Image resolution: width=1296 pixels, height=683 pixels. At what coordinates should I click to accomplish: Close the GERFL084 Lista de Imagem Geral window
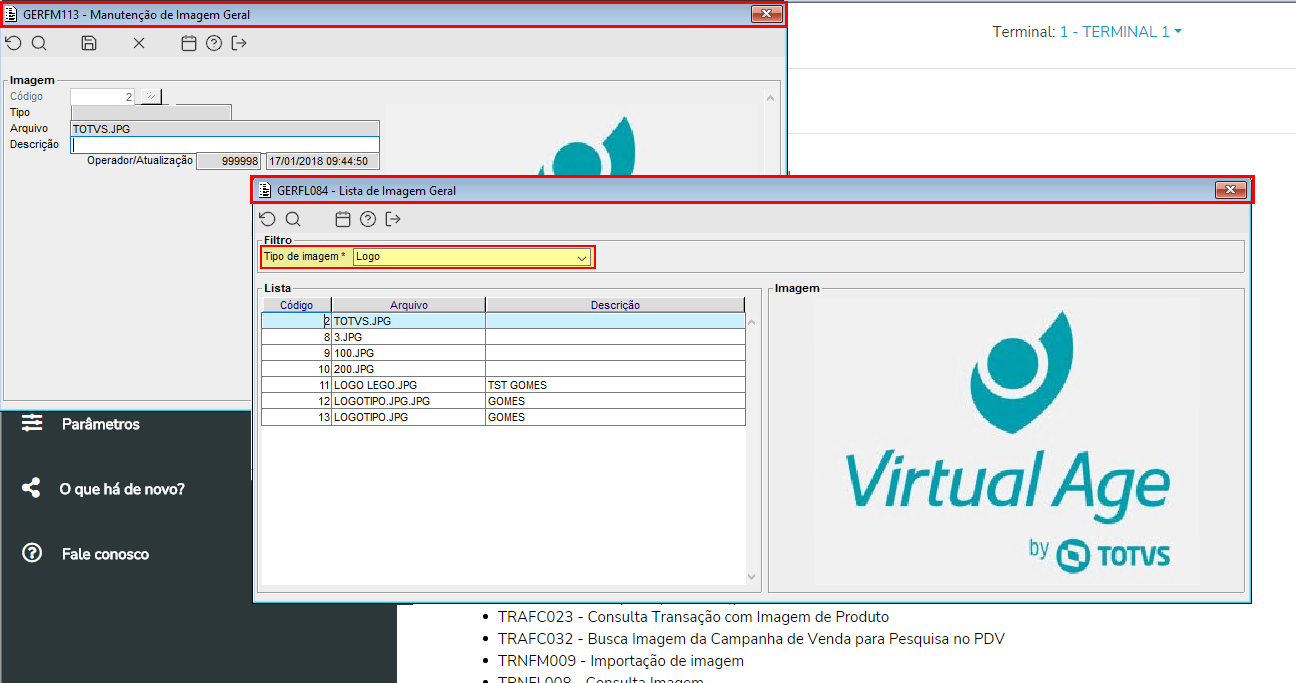(x=1230, y=190)
